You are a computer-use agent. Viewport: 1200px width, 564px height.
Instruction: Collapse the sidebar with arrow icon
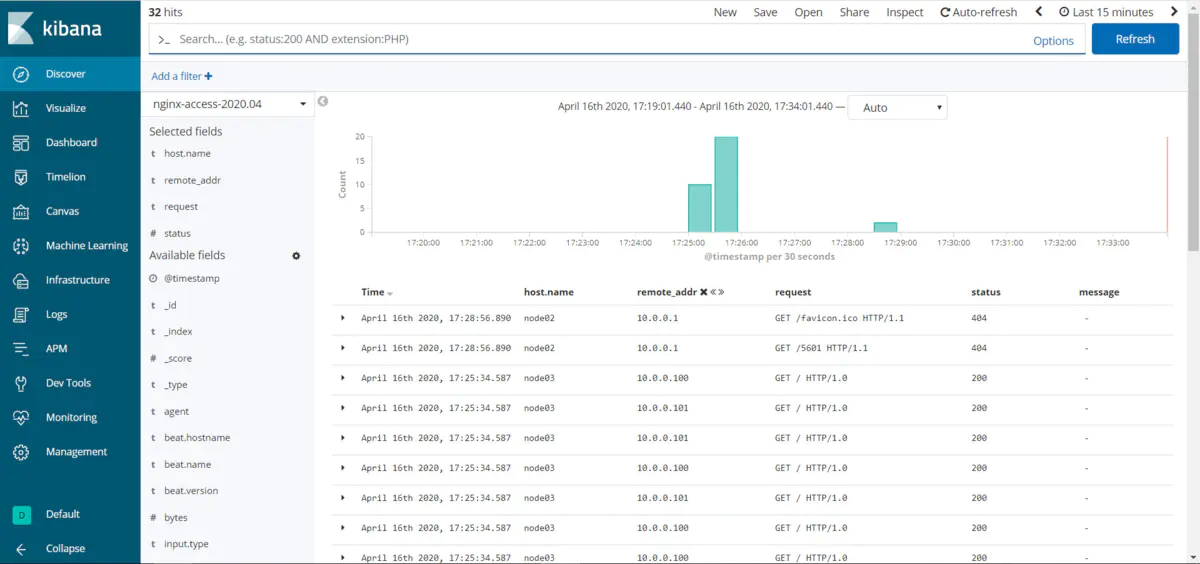21,548
